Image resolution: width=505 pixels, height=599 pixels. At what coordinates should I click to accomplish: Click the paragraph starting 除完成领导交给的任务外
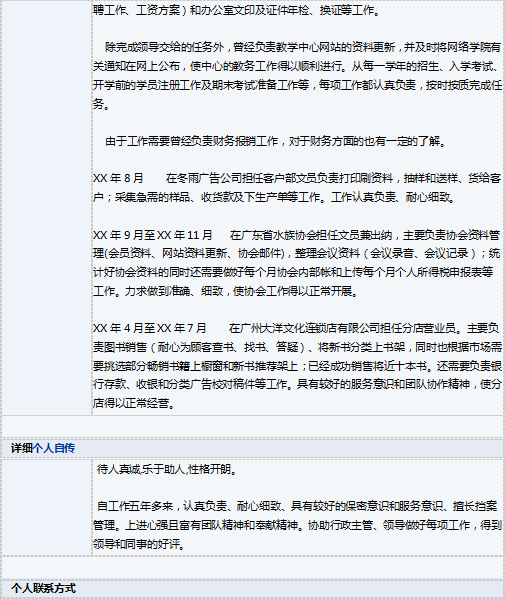pyautogui.click(x=297, y=75)
